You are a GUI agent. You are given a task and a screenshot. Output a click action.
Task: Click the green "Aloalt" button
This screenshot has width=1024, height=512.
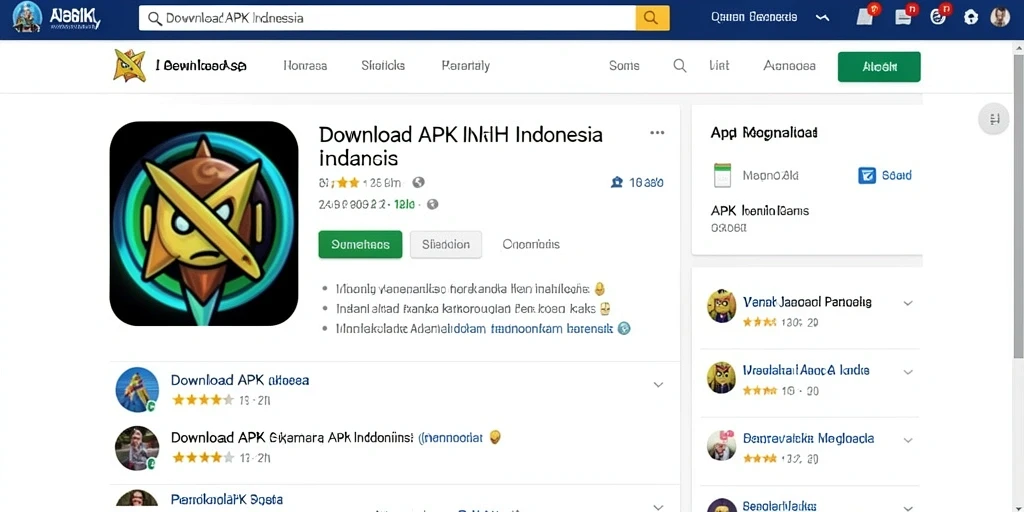click(x=879, y=67)
